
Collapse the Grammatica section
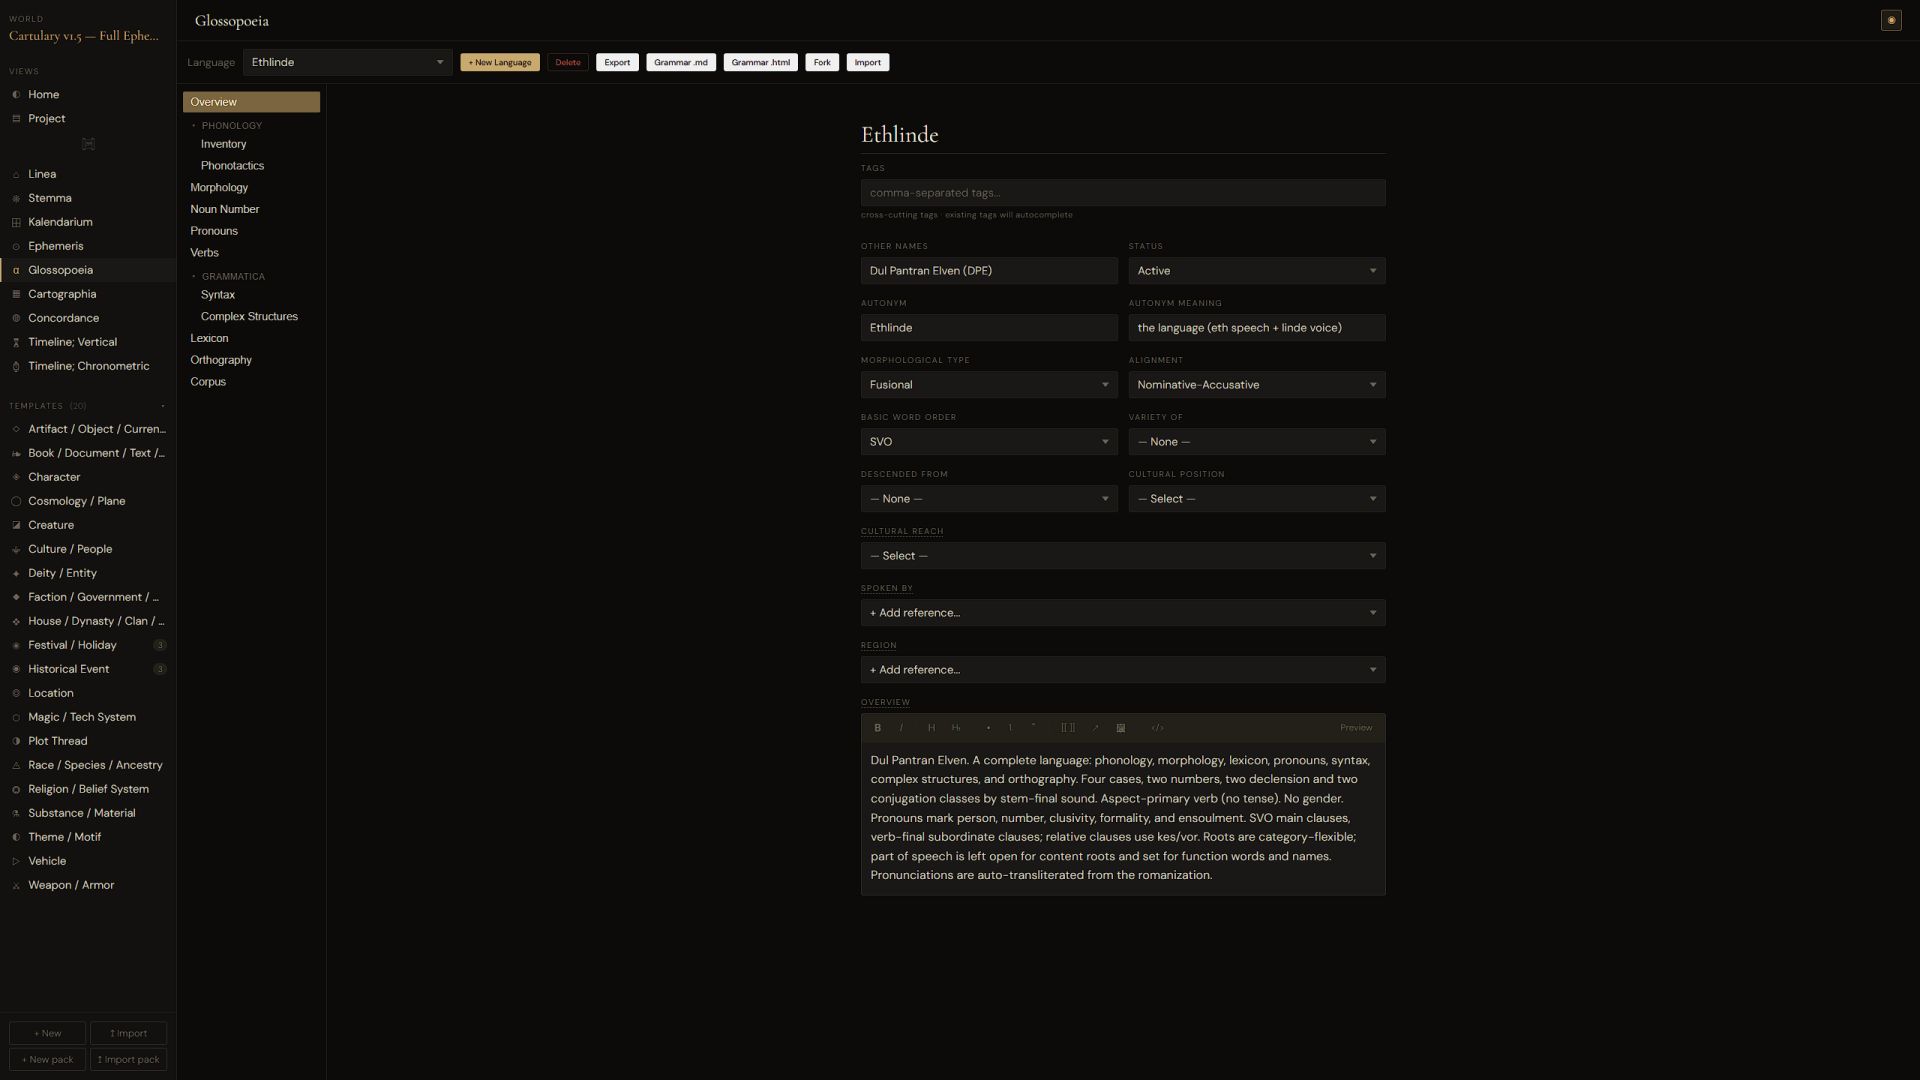pos(194,277)
